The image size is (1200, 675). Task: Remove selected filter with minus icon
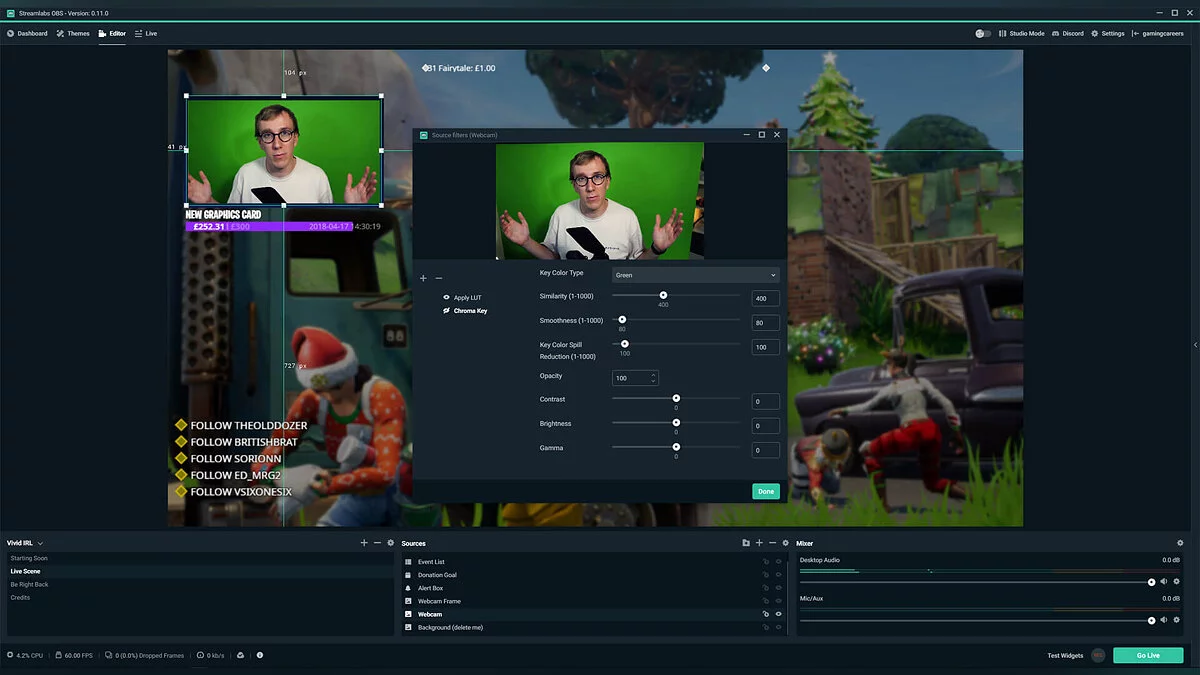438,278
